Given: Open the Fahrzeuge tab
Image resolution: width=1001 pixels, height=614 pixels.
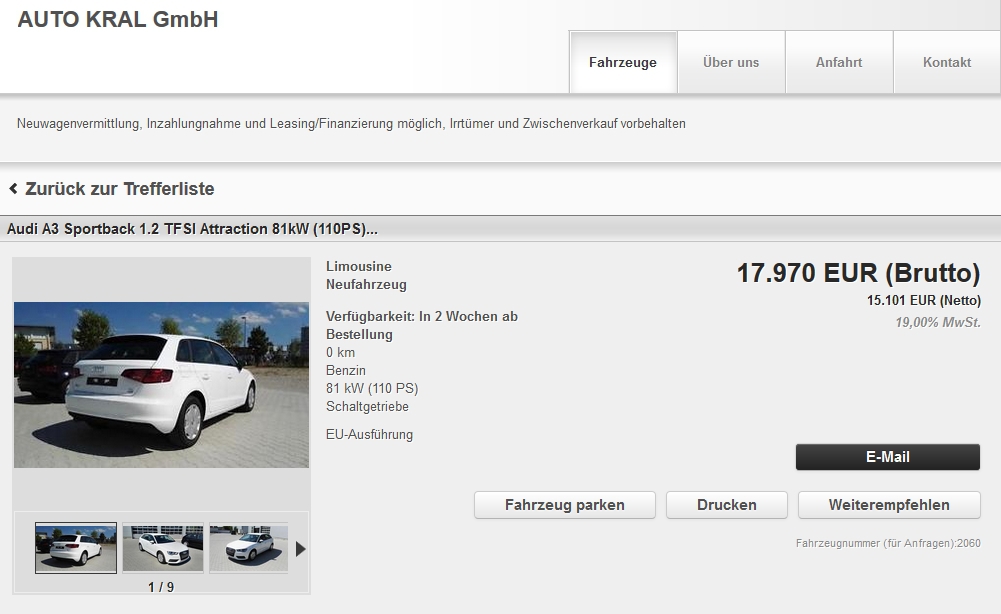Looking at the screenshot, I should 623,62.
